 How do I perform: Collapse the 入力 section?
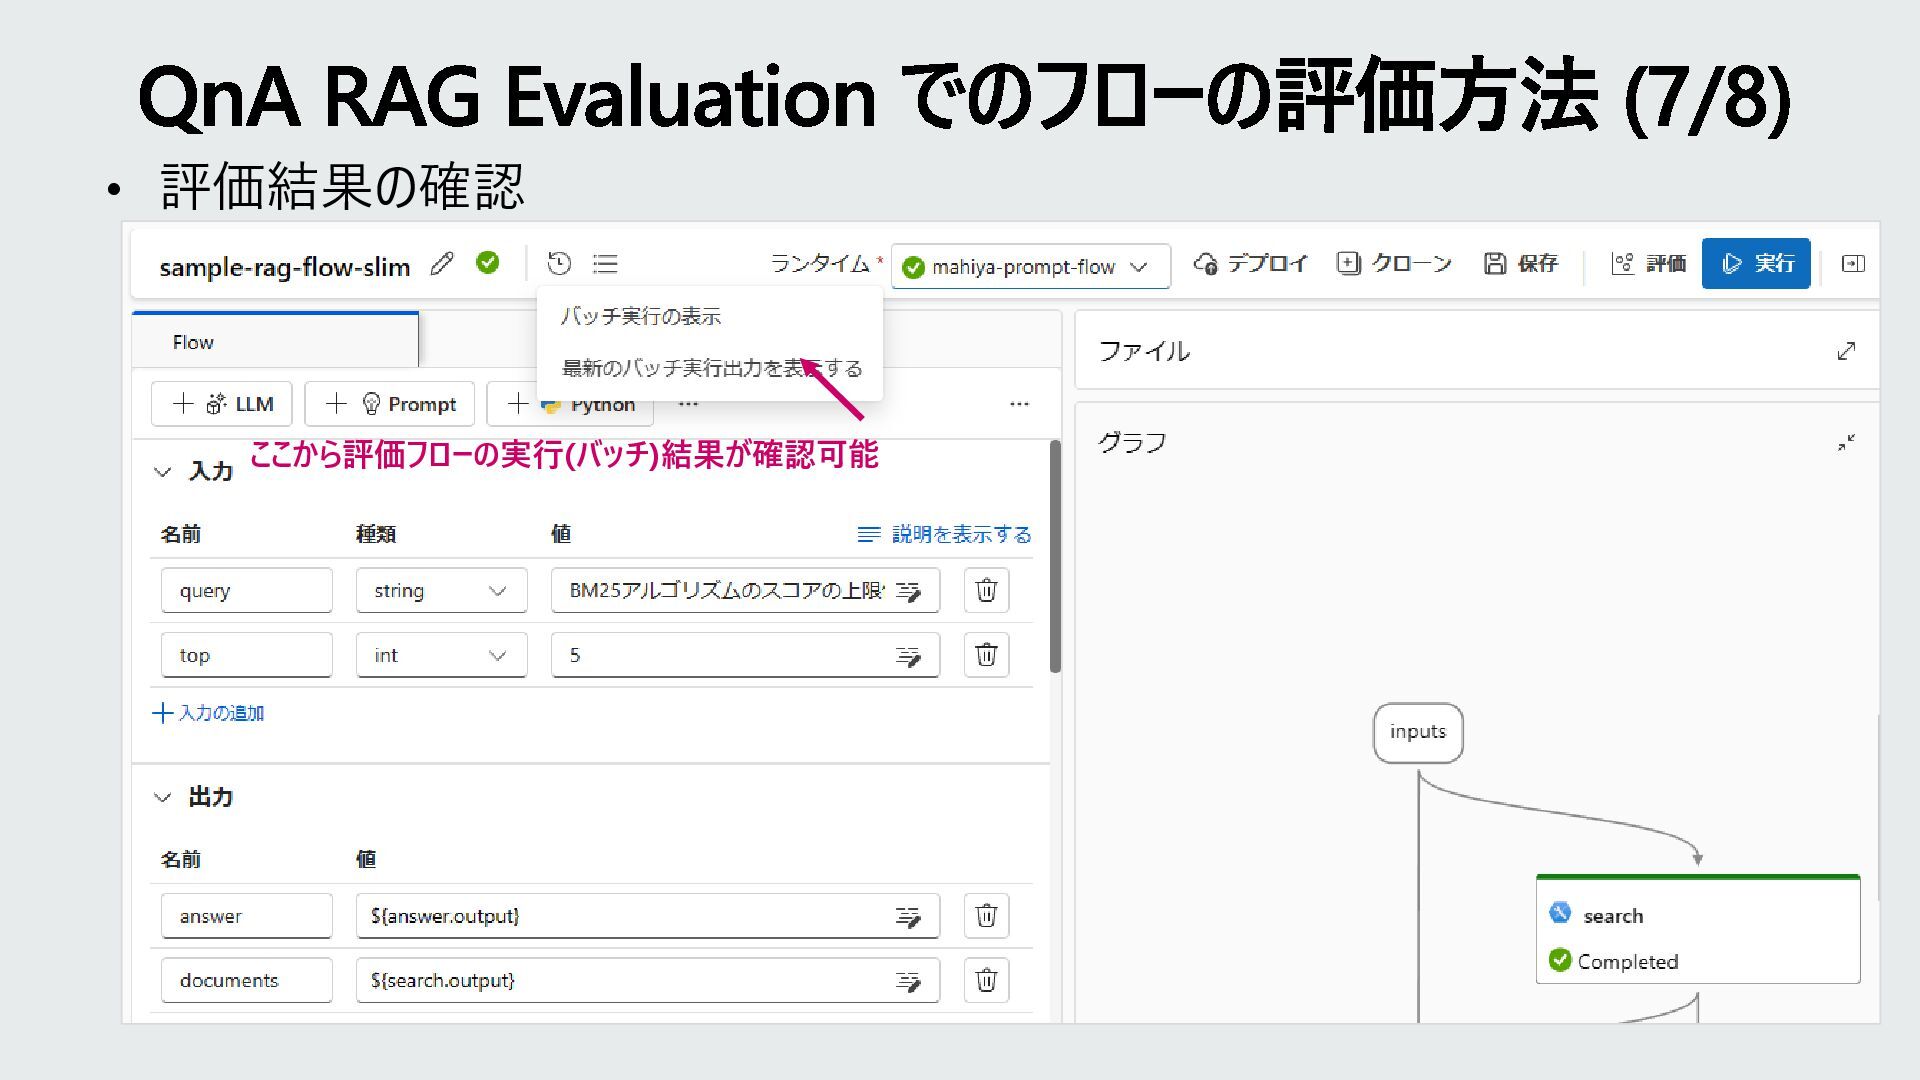163,472
